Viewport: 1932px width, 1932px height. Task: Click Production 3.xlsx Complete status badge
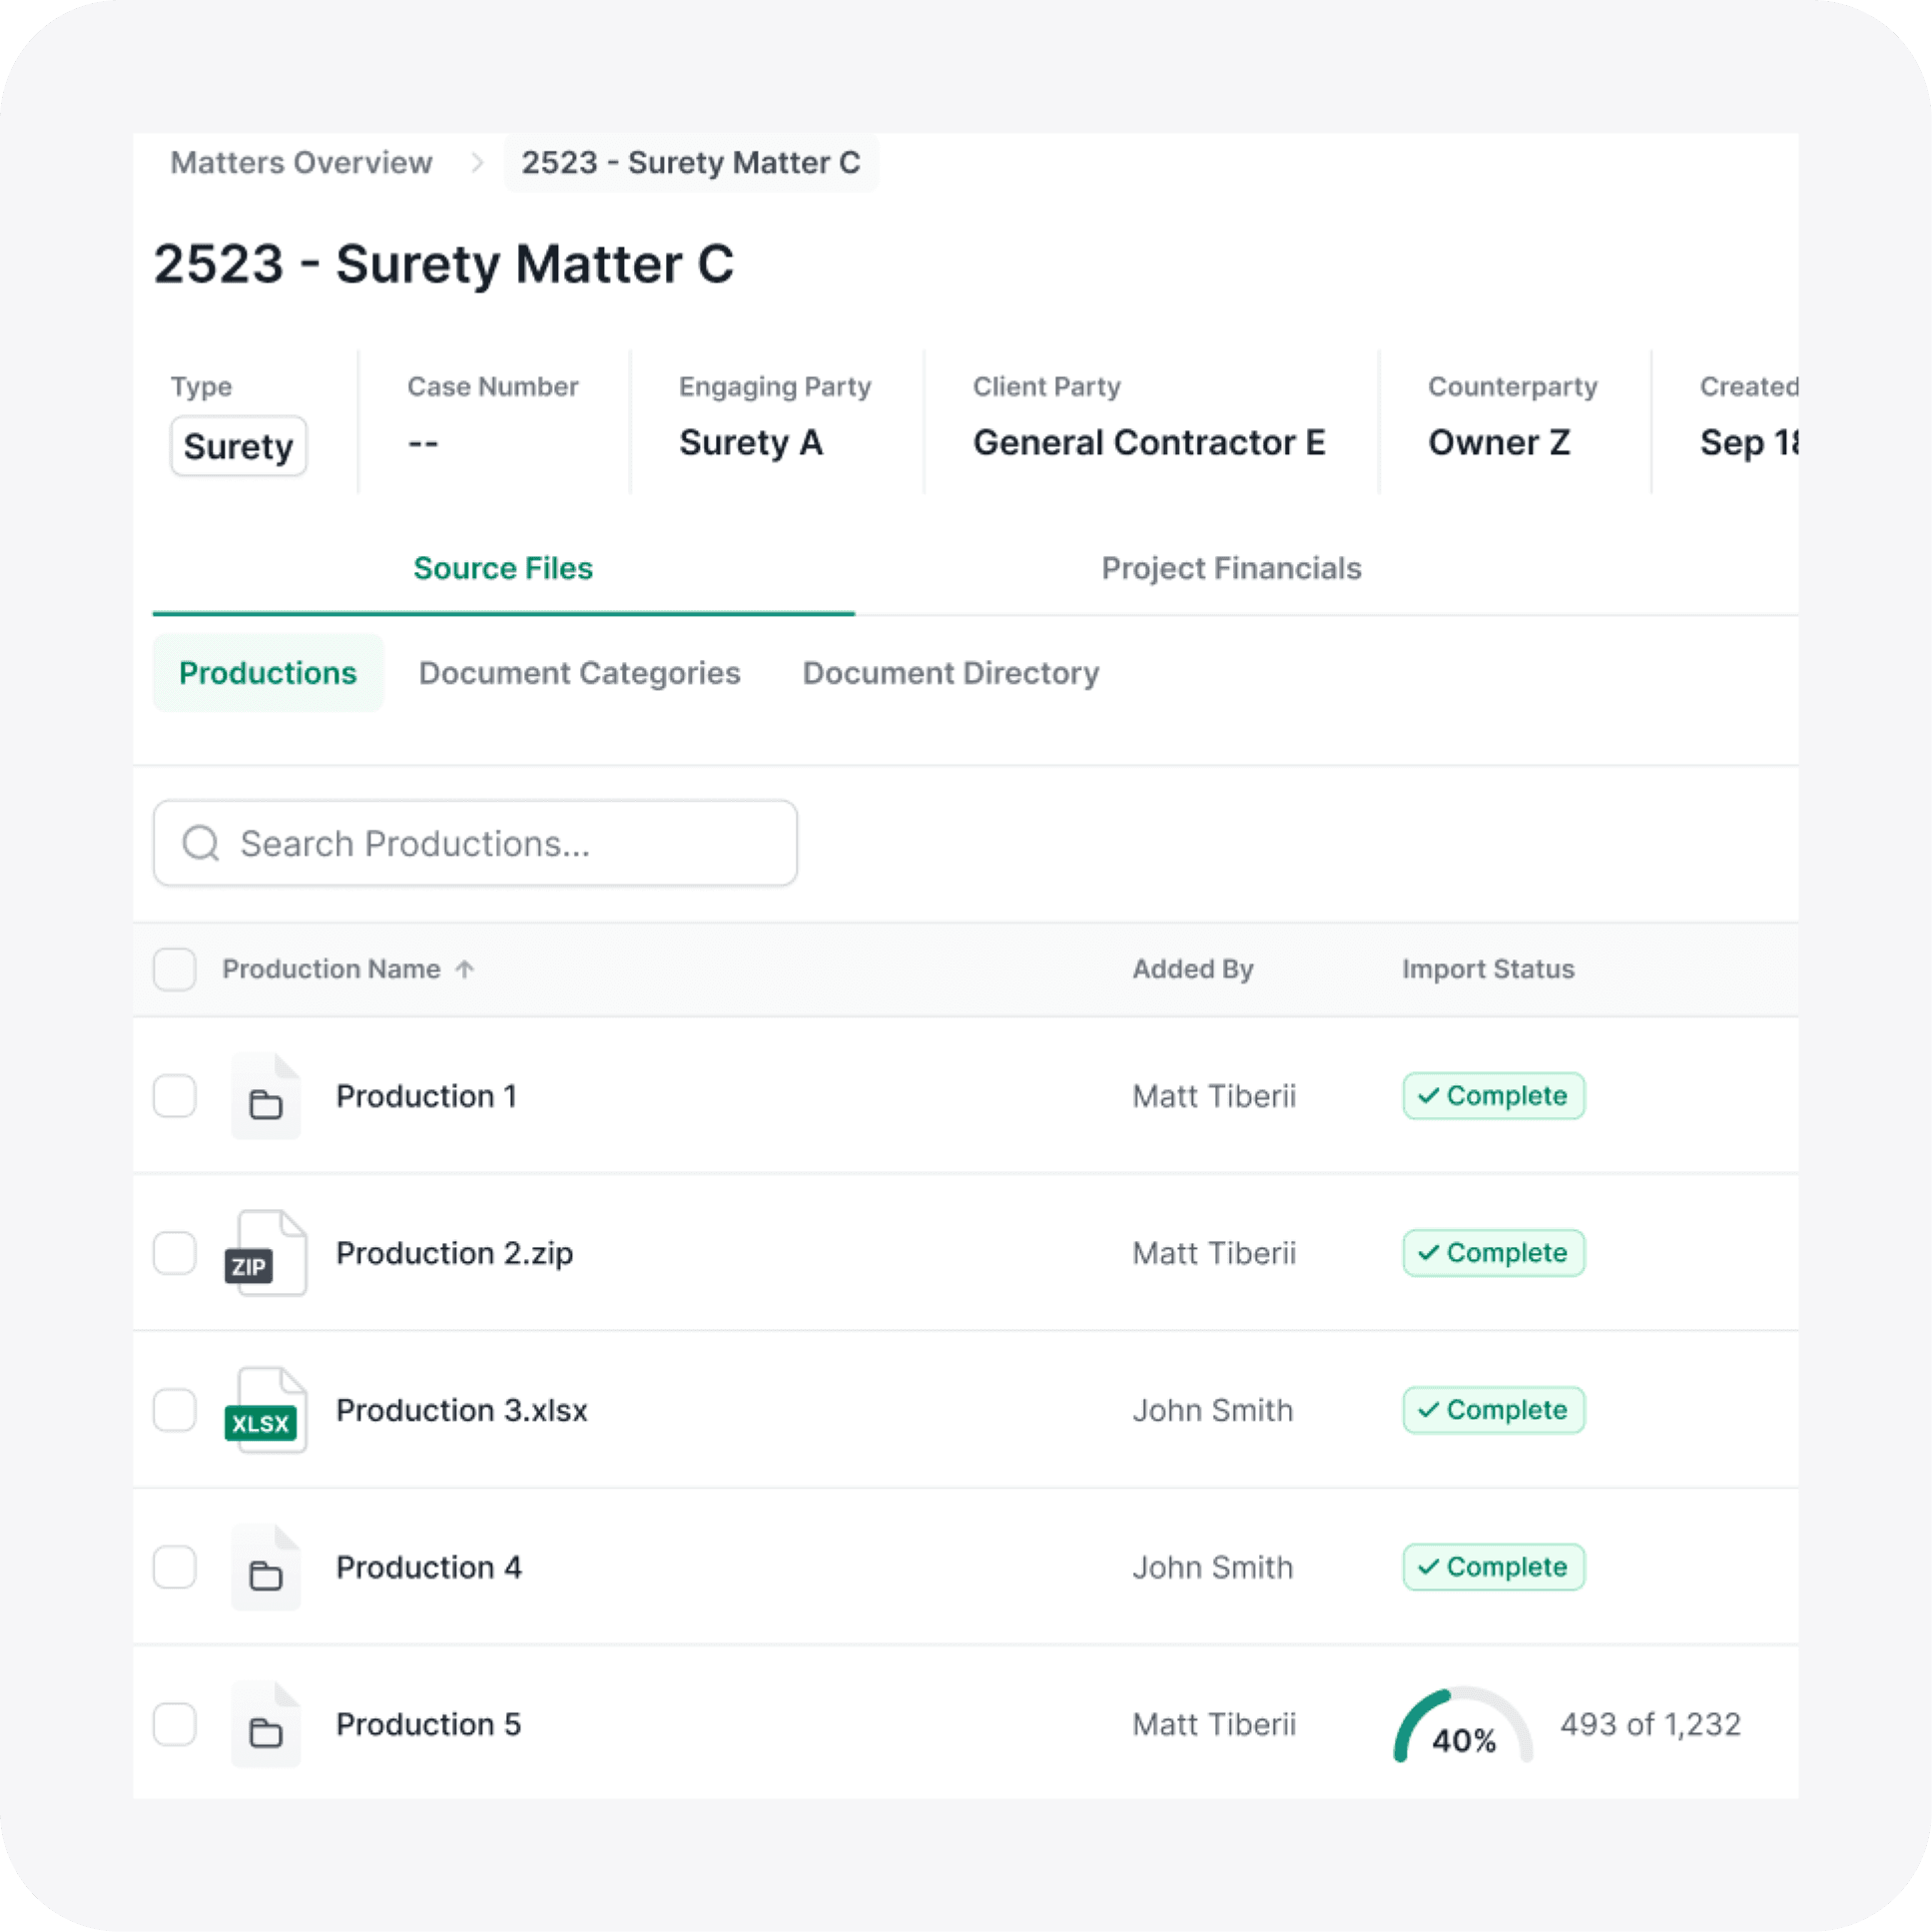coord(1493,1410)
